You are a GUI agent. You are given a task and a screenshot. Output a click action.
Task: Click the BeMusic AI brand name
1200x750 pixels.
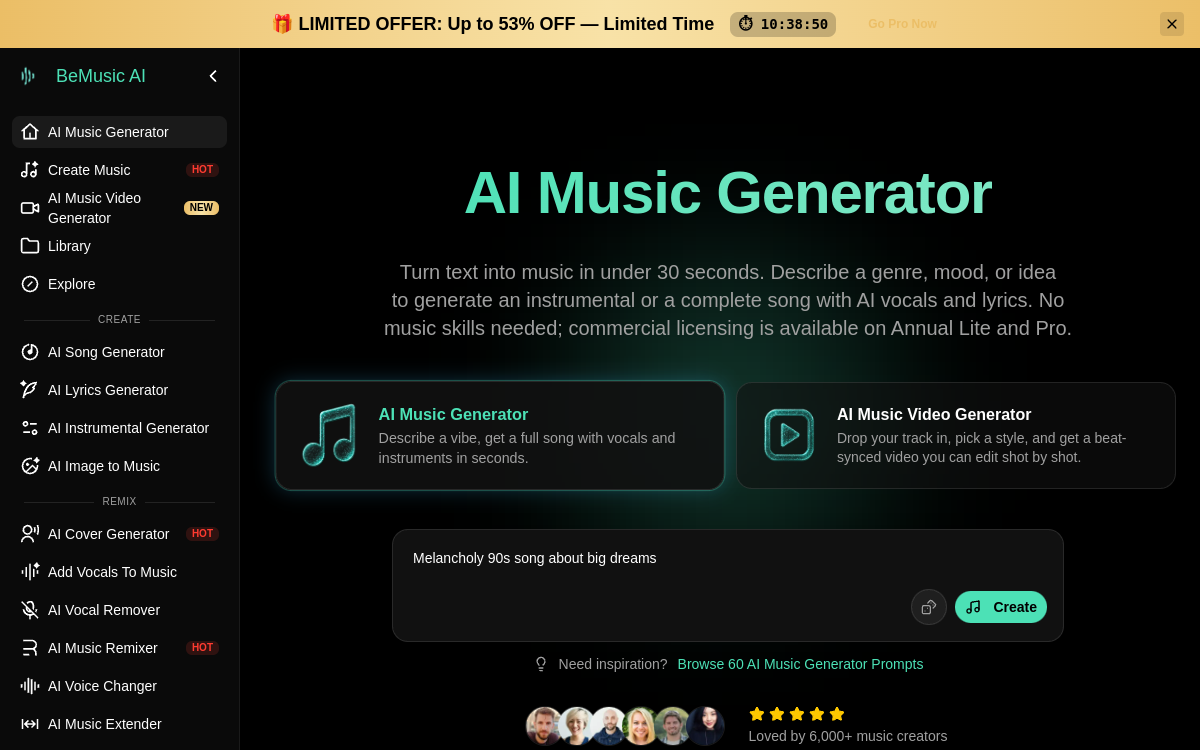(x=101, y=76)
